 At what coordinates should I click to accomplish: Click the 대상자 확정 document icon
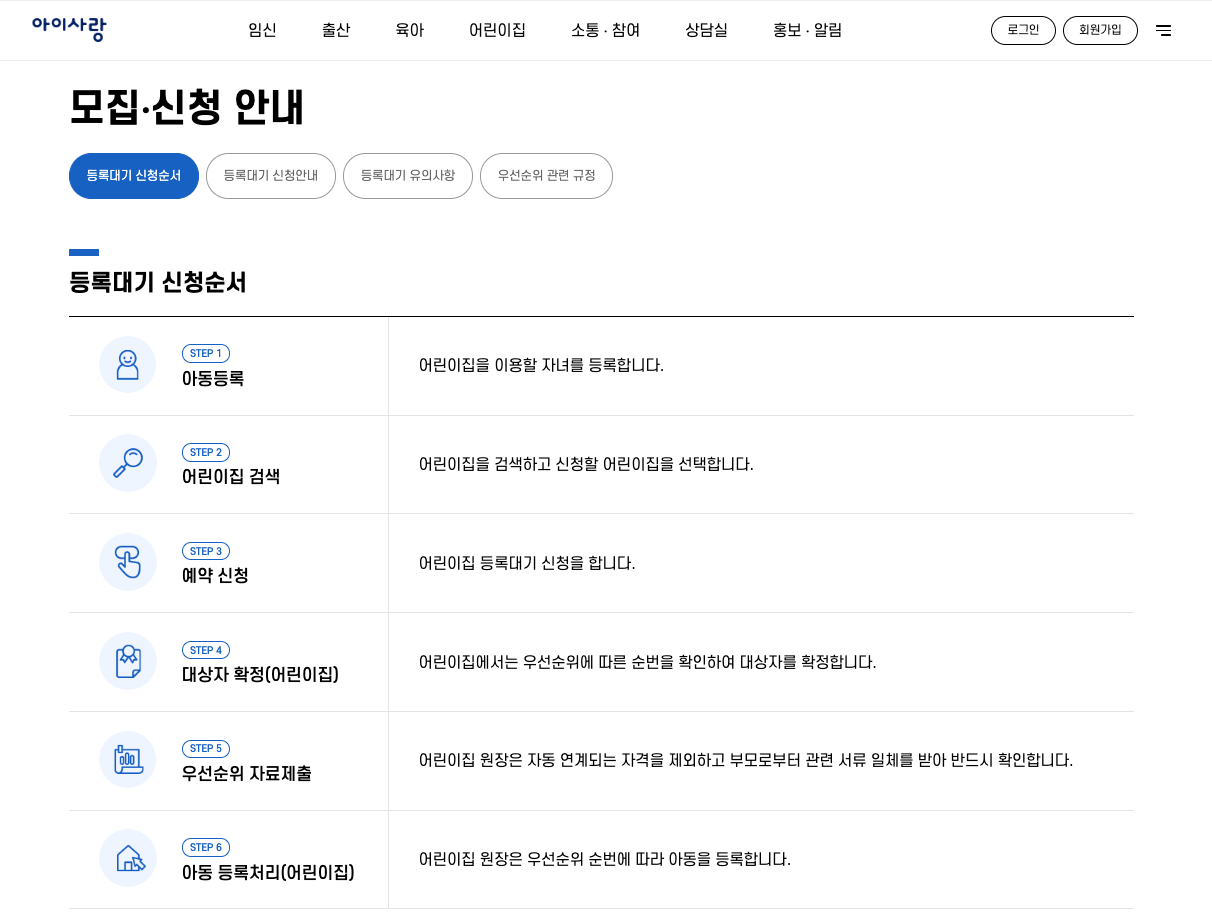[127, 661]
